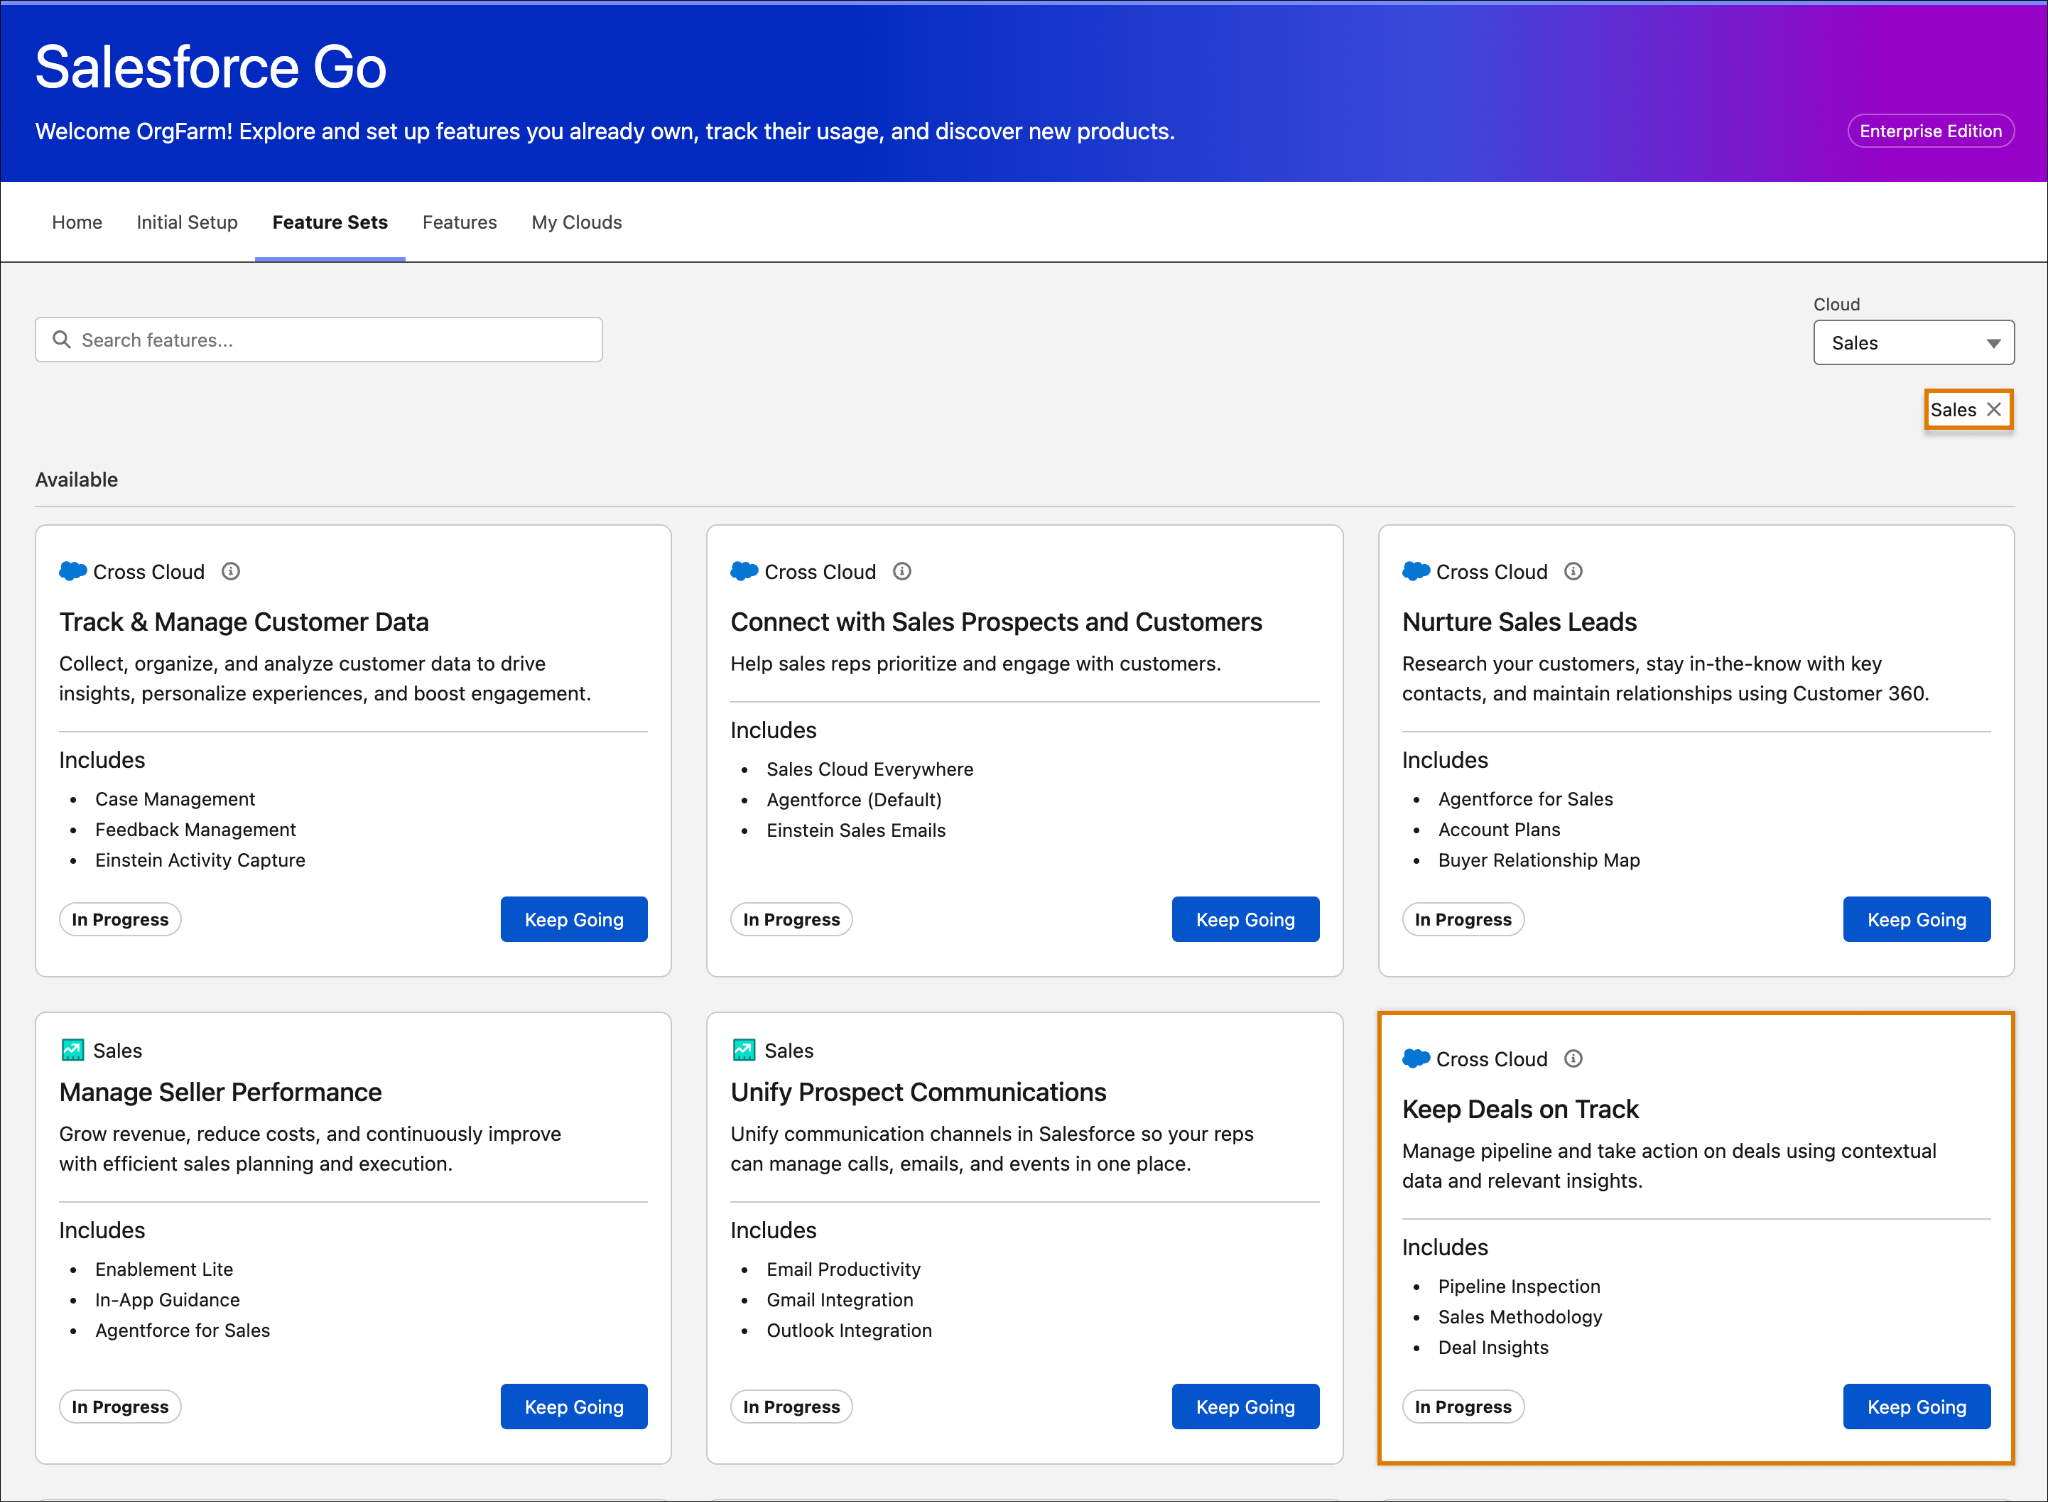Click In Progress badge on Unify Prospect Communications
2048x1502 pixels.
tap(792, 1406)
